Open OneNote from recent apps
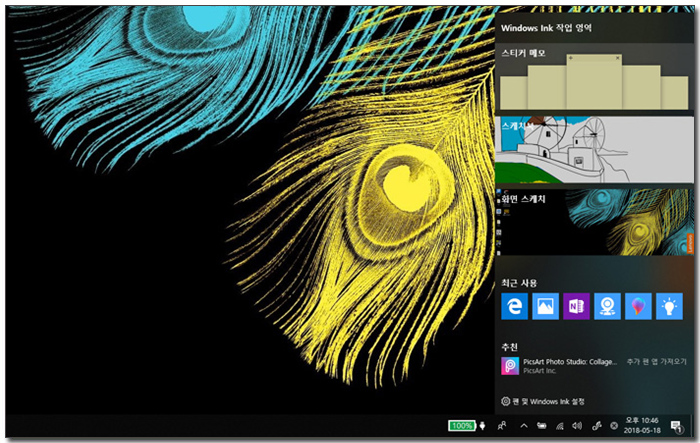Viewport: 700px width, 443px height. point(576,308)
